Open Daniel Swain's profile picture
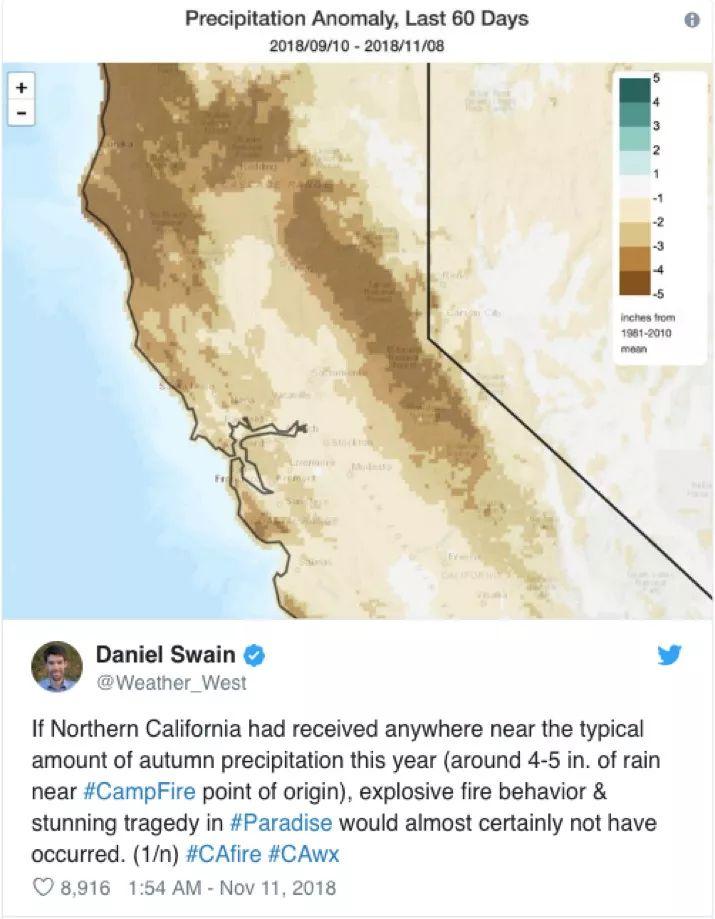This screenshot has height=919, width=715. point(57,667)
